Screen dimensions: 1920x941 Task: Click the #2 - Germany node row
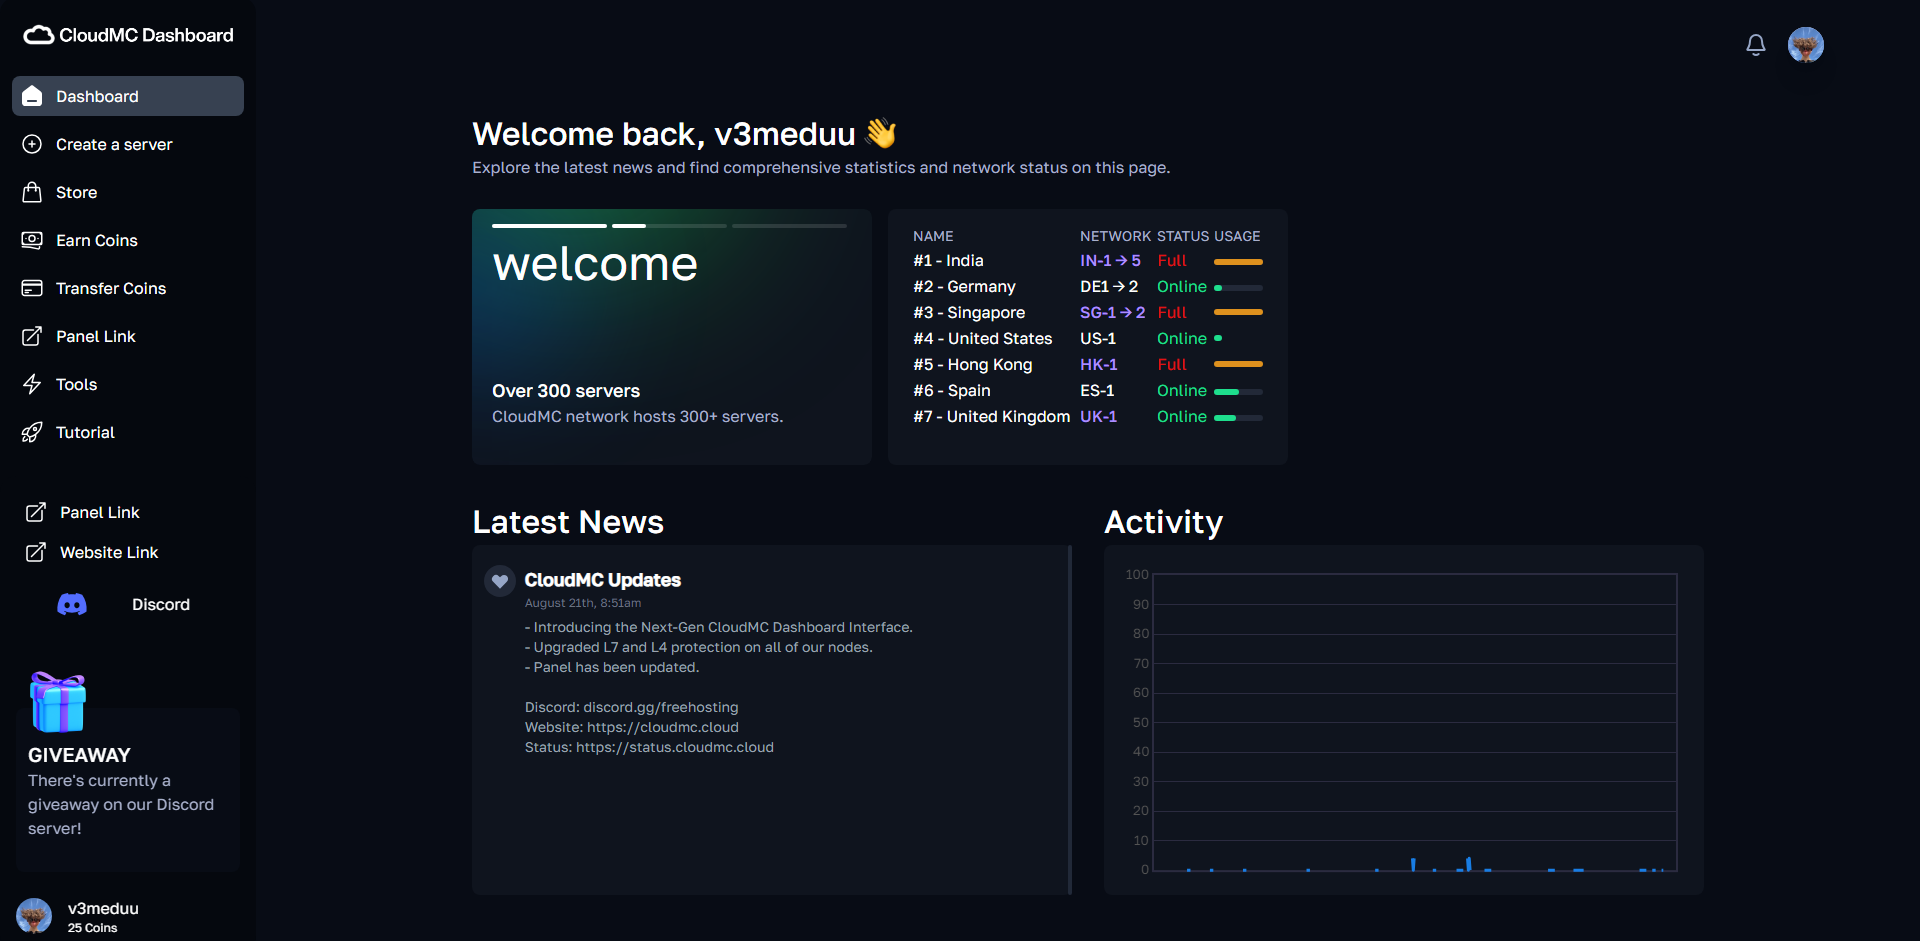[964, 287]
